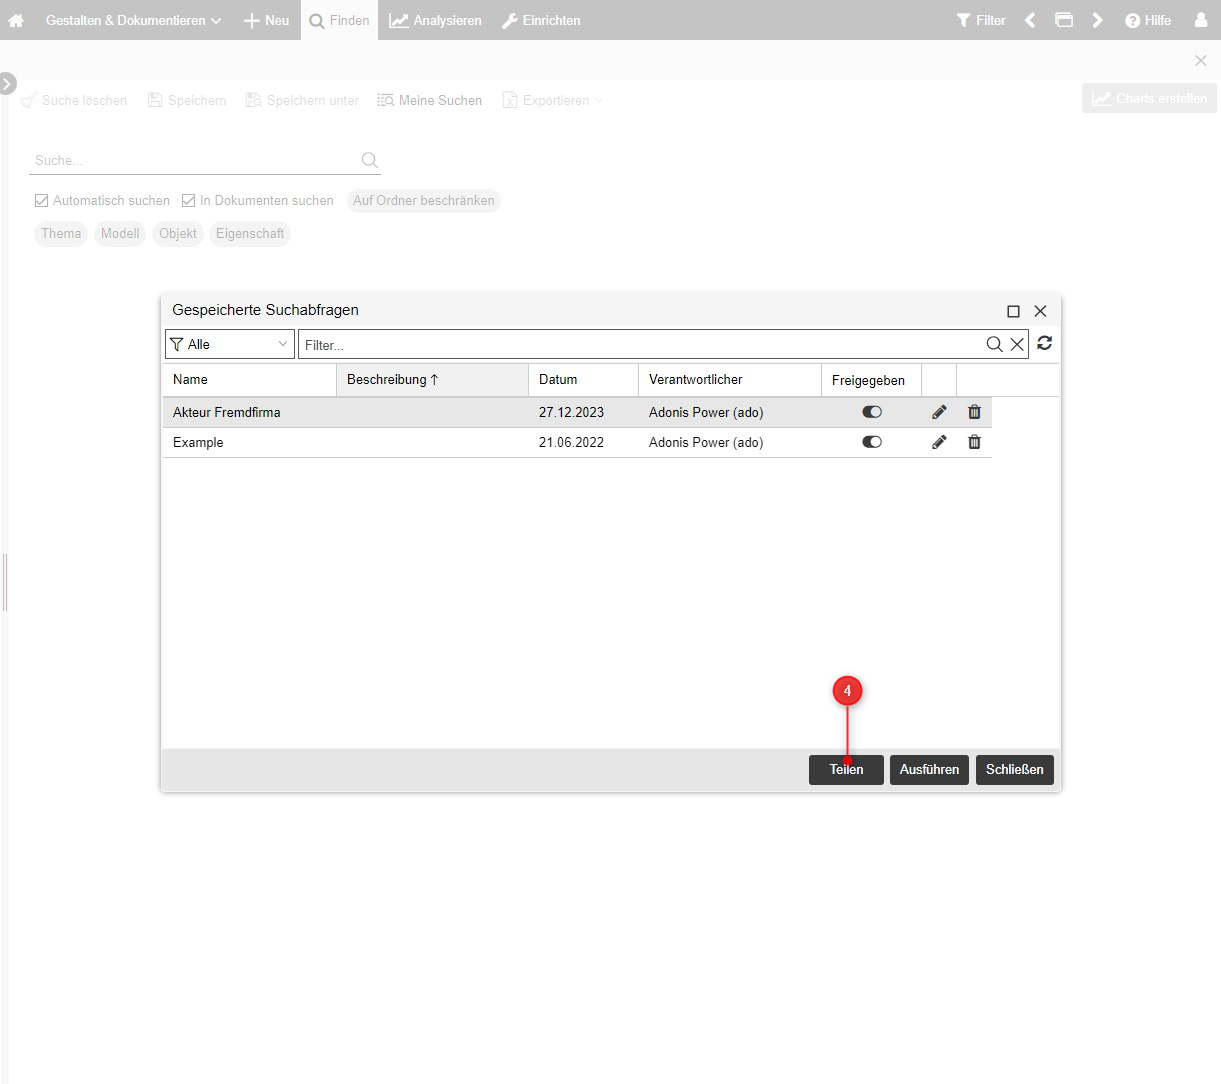Select the Objekt filter chip
Viewport: 1221px width, 1084px height.
(178, 233)
